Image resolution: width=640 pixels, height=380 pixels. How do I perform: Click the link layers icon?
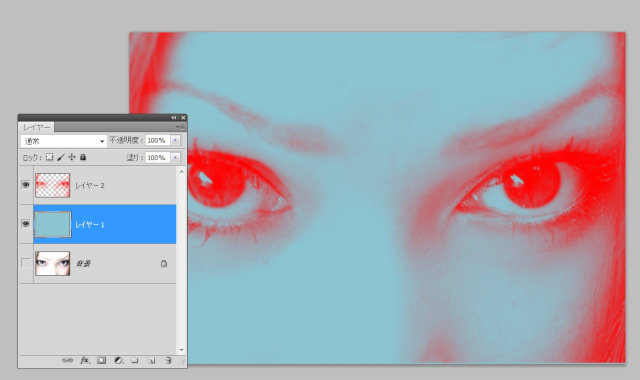[x=67, y=360]
